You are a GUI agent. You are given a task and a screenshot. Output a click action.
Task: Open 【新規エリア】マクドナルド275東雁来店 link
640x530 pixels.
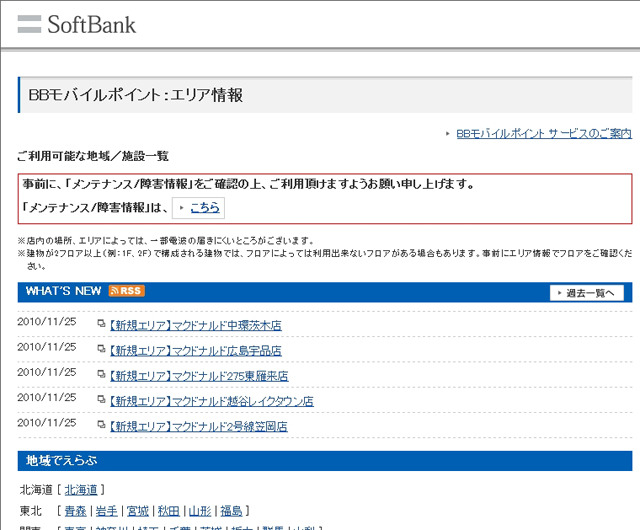pos(199,376)
